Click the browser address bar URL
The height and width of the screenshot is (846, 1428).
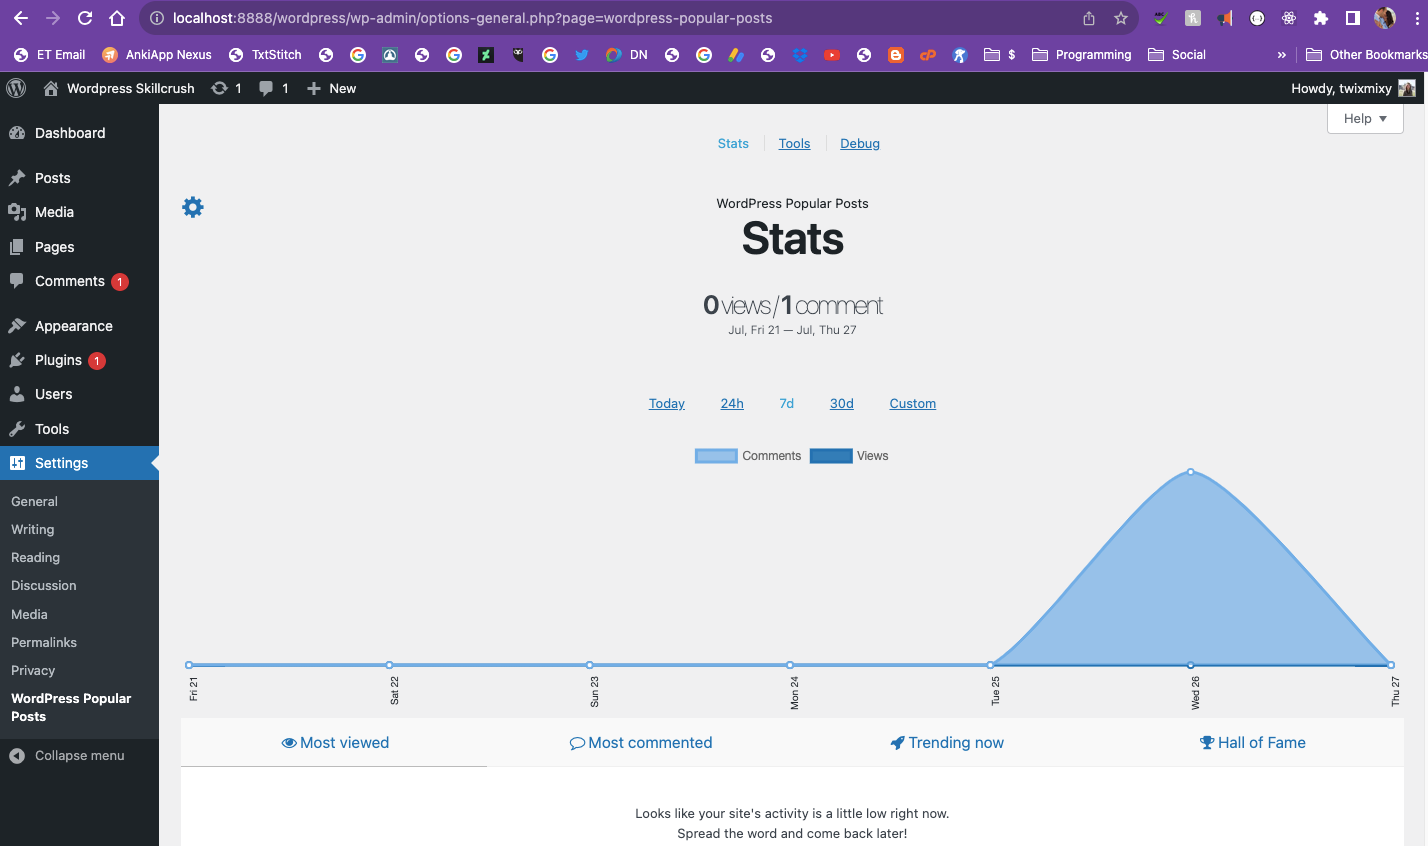[472, 18]
